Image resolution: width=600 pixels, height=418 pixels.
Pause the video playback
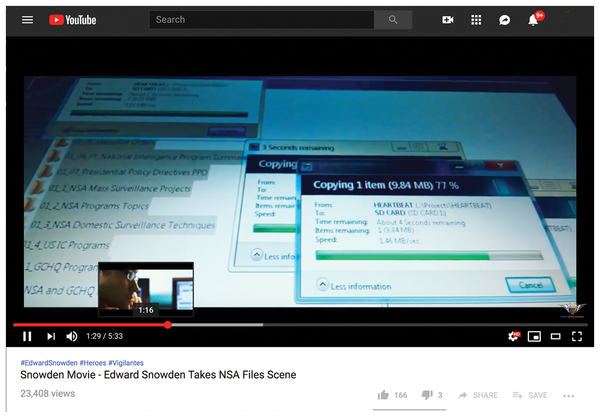point(27,336)
